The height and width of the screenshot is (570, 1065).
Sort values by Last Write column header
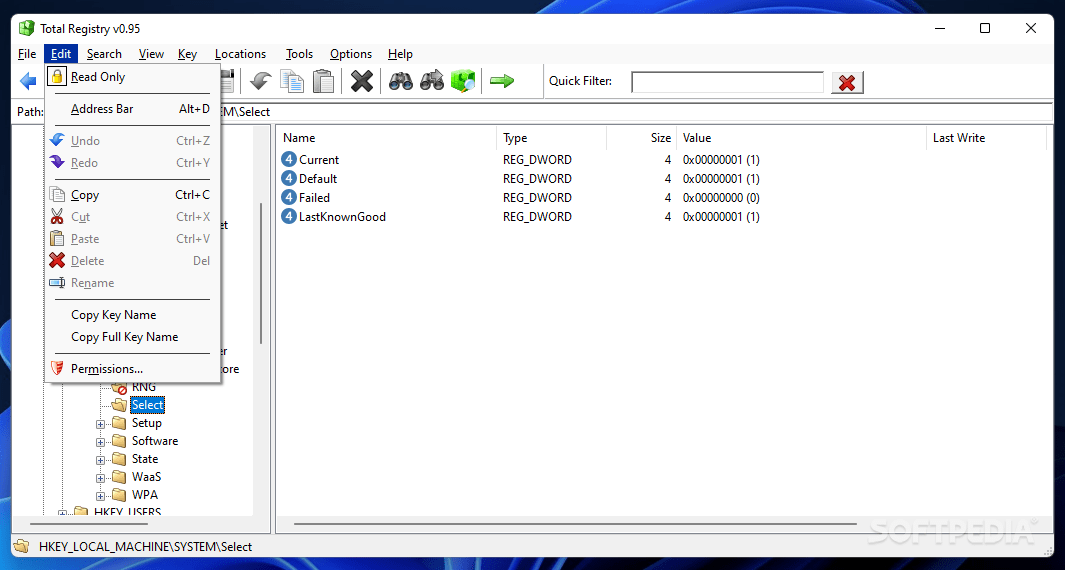[x=986, y=138]
